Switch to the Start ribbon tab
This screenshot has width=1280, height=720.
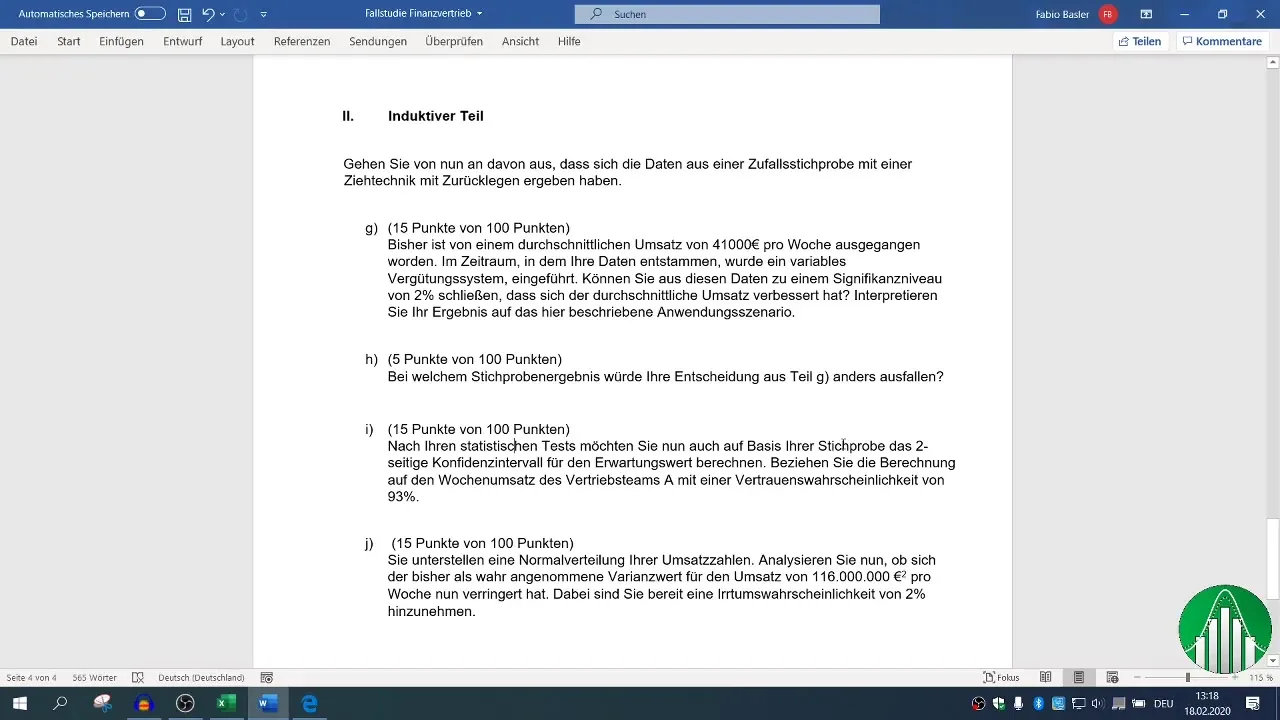69,41
